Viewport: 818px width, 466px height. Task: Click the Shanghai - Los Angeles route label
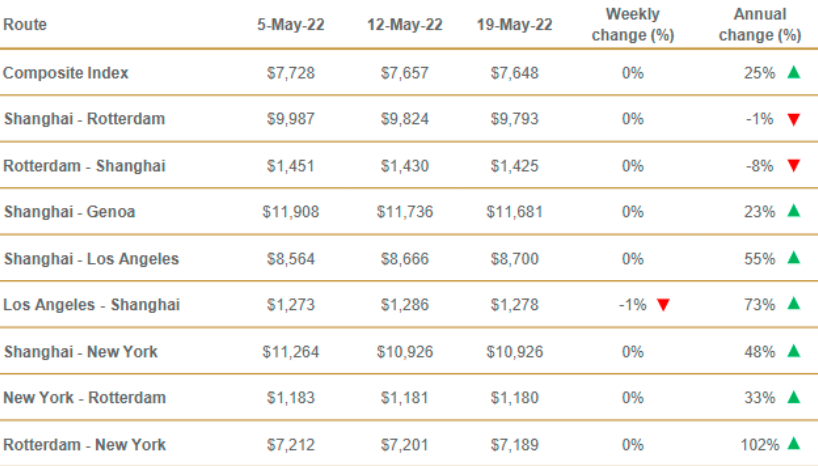(92, 259)
